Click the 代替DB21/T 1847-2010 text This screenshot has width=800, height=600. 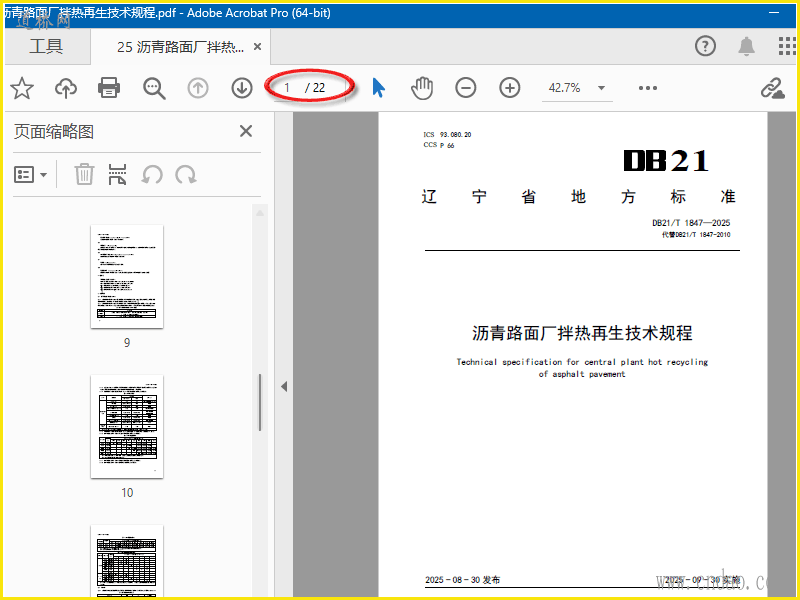click(x=696, y=235)
